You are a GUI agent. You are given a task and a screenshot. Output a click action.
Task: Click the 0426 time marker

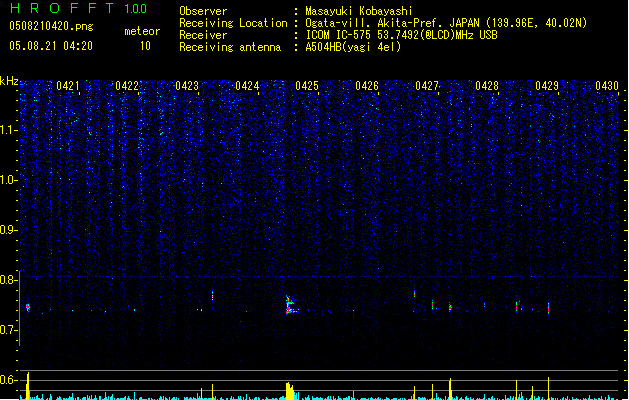point(367,86)
